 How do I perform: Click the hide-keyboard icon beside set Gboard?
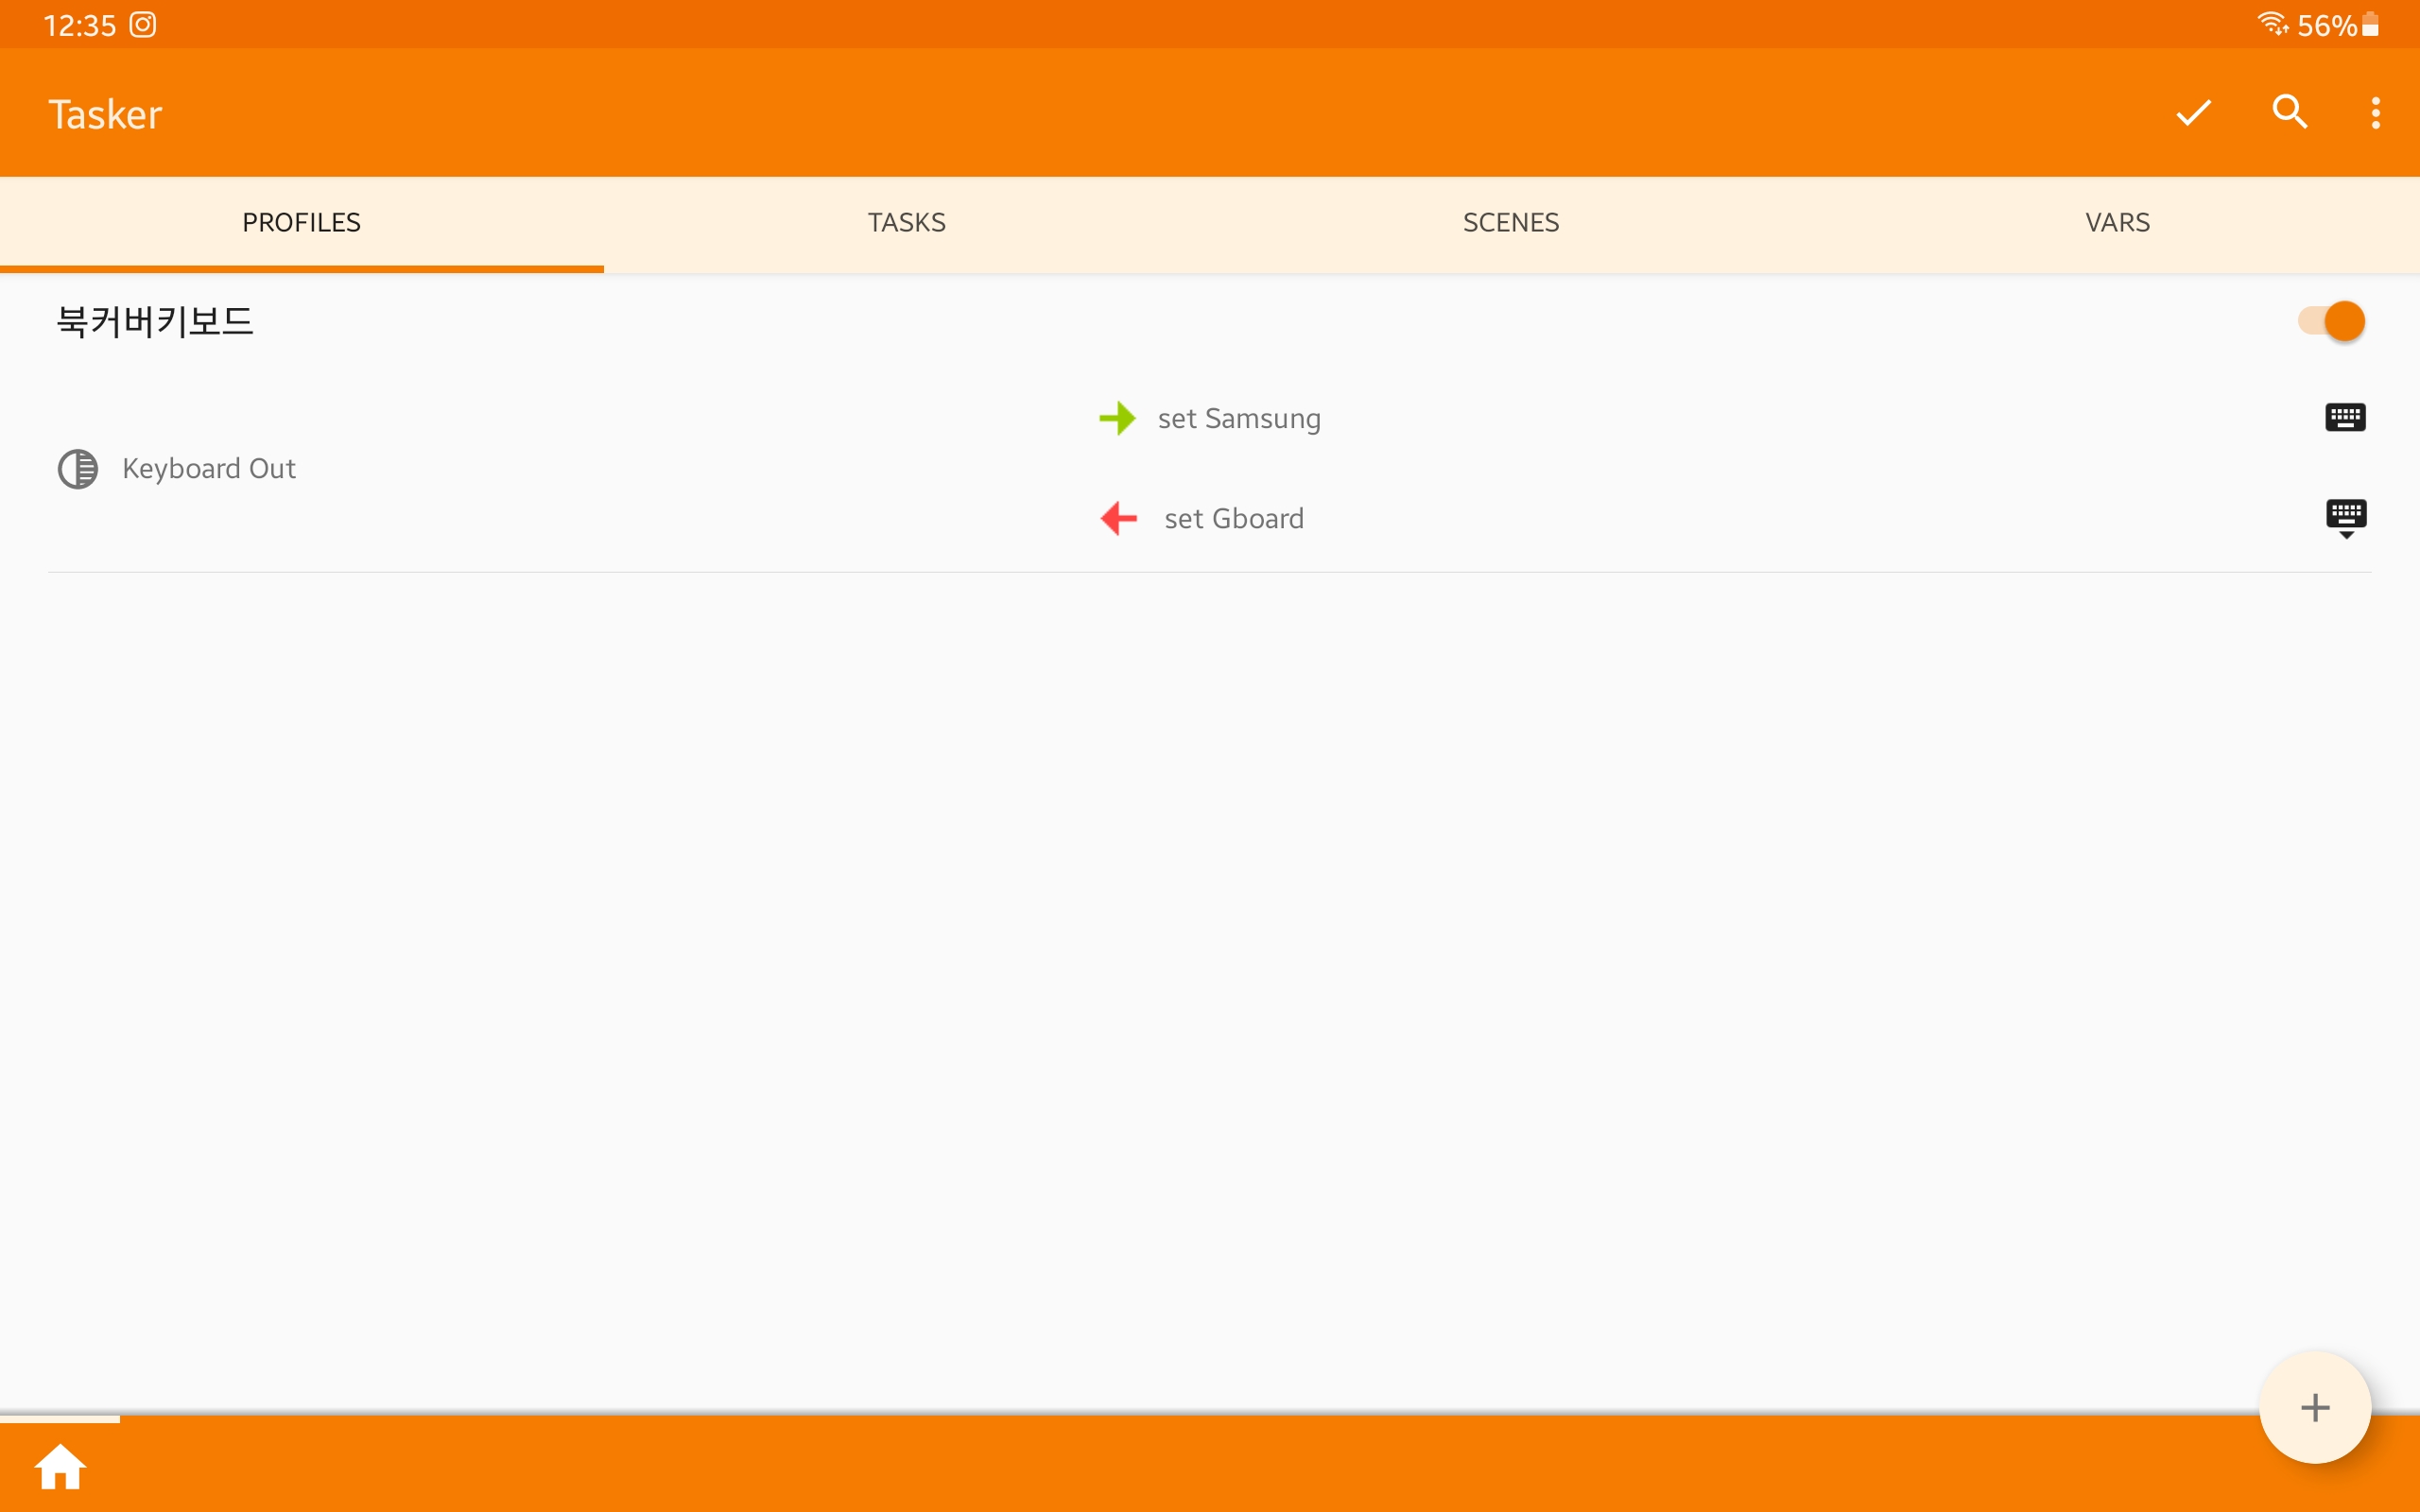point(2345,518)
